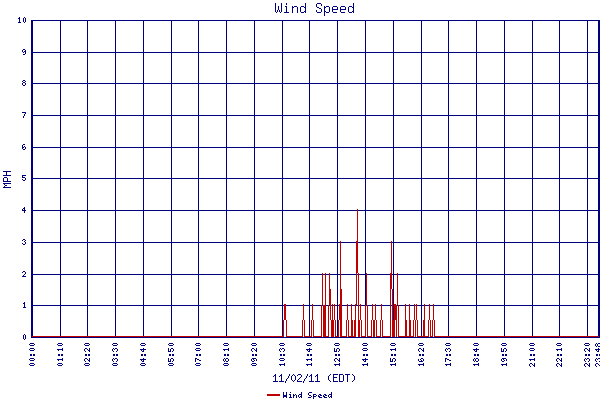Viewport: 600px width, 400px height.
Task: Click the 04:40 time label
Action: [143, 354]
